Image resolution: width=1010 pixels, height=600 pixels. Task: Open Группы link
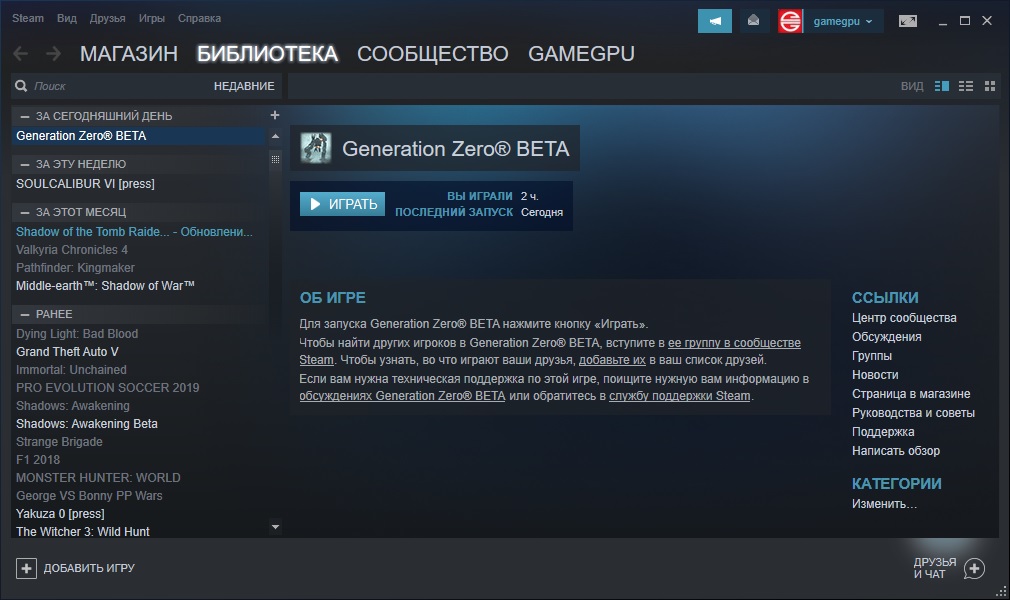(872, 356)
